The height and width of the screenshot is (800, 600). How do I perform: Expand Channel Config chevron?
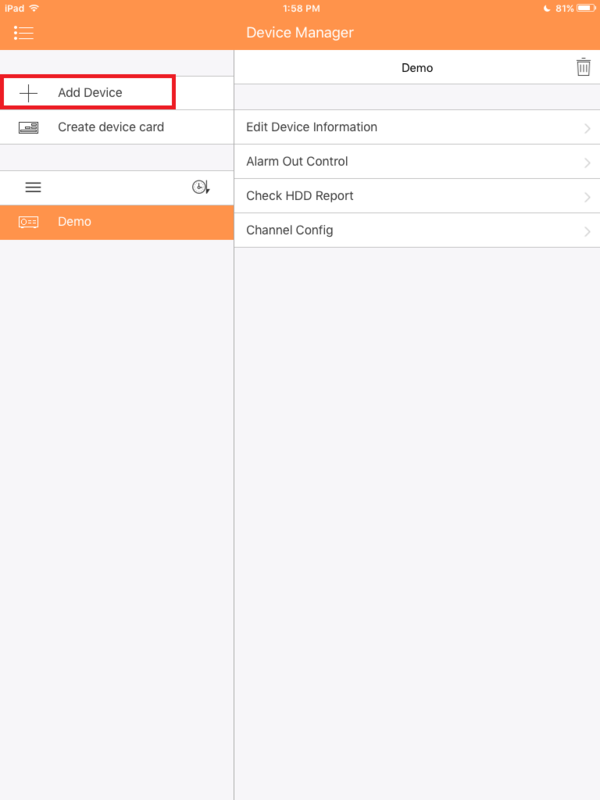click(x=587, y=232)
